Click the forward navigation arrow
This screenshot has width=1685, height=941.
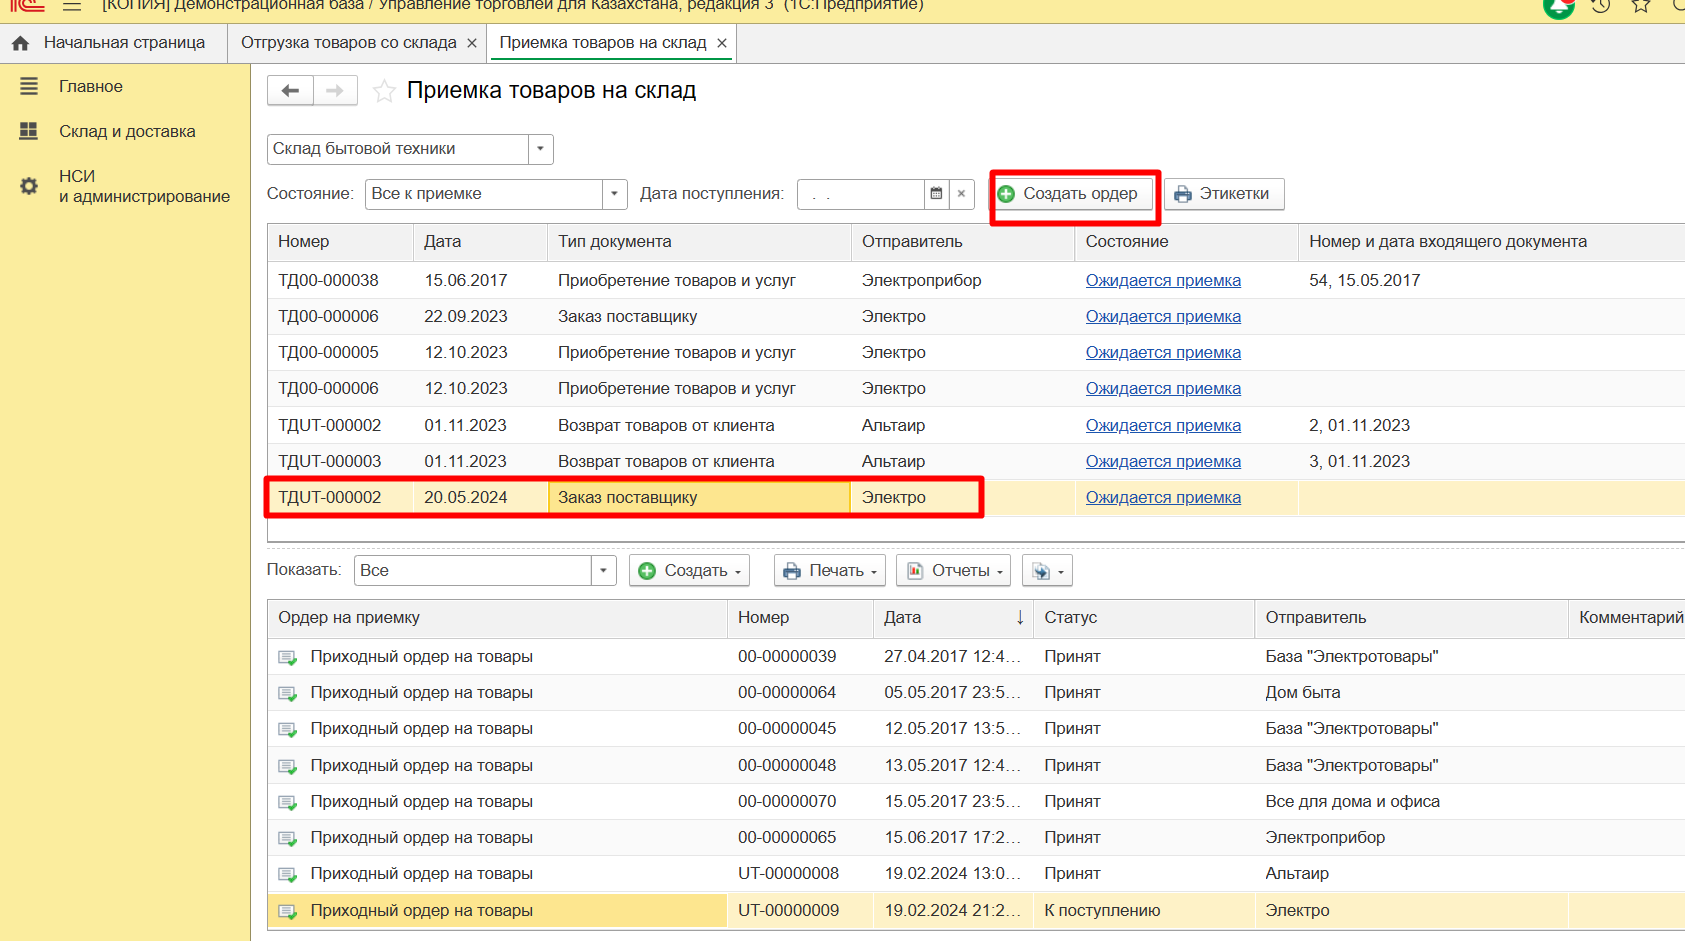pyautogui.click(x=335, y=91)
